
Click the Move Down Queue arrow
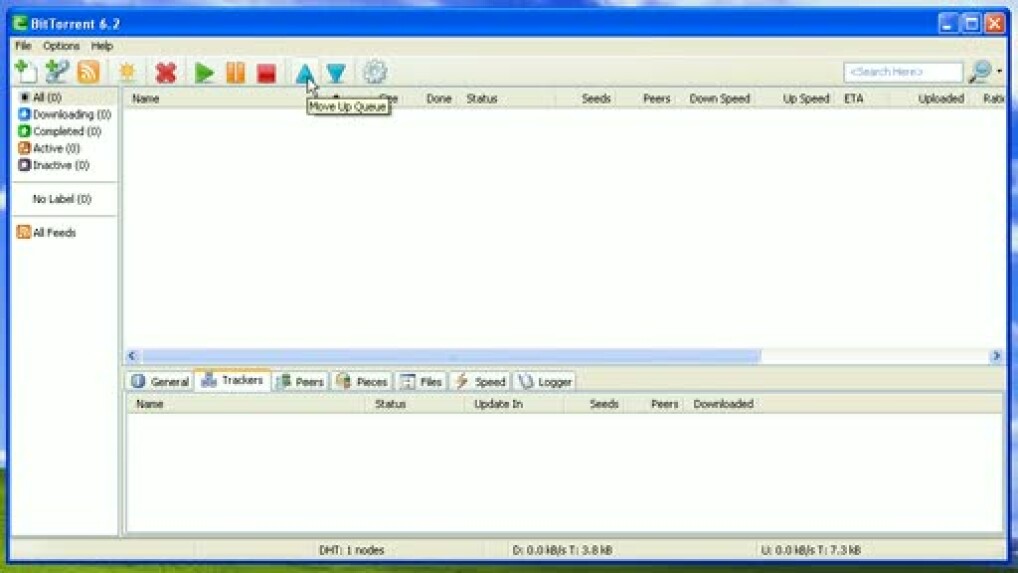point(336,72)
